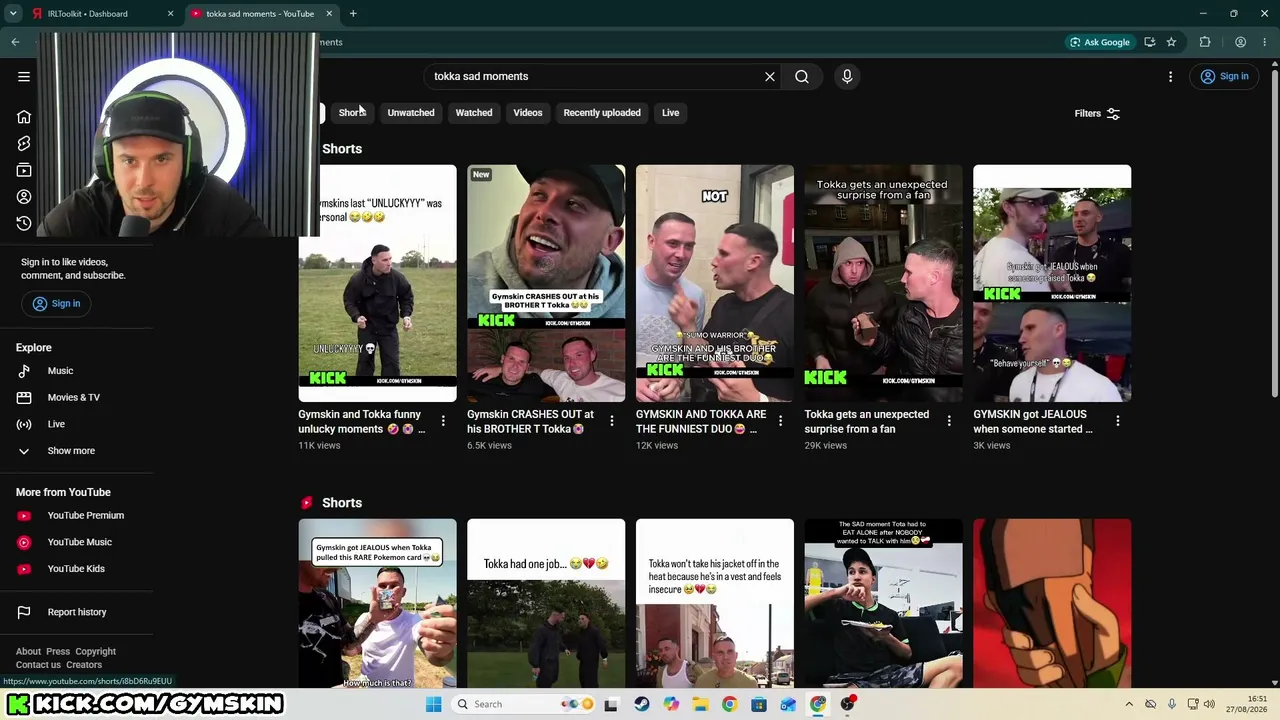Open Microsoft Store from the taskbar
Screen dimensions: 1280x720
coord(759,704)
